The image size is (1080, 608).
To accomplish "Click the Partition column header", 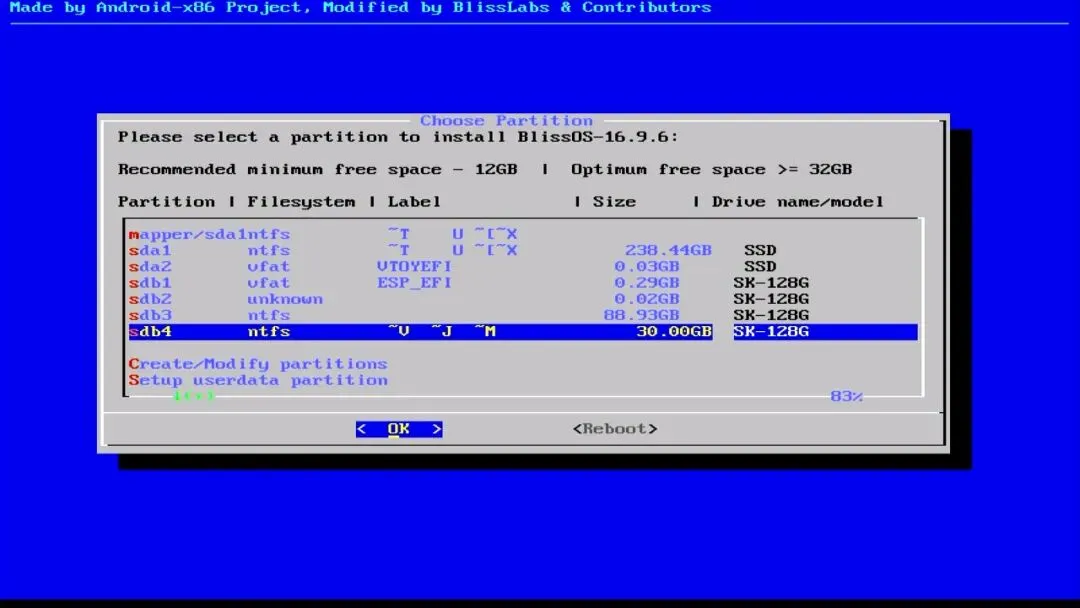I will (166, 202).
